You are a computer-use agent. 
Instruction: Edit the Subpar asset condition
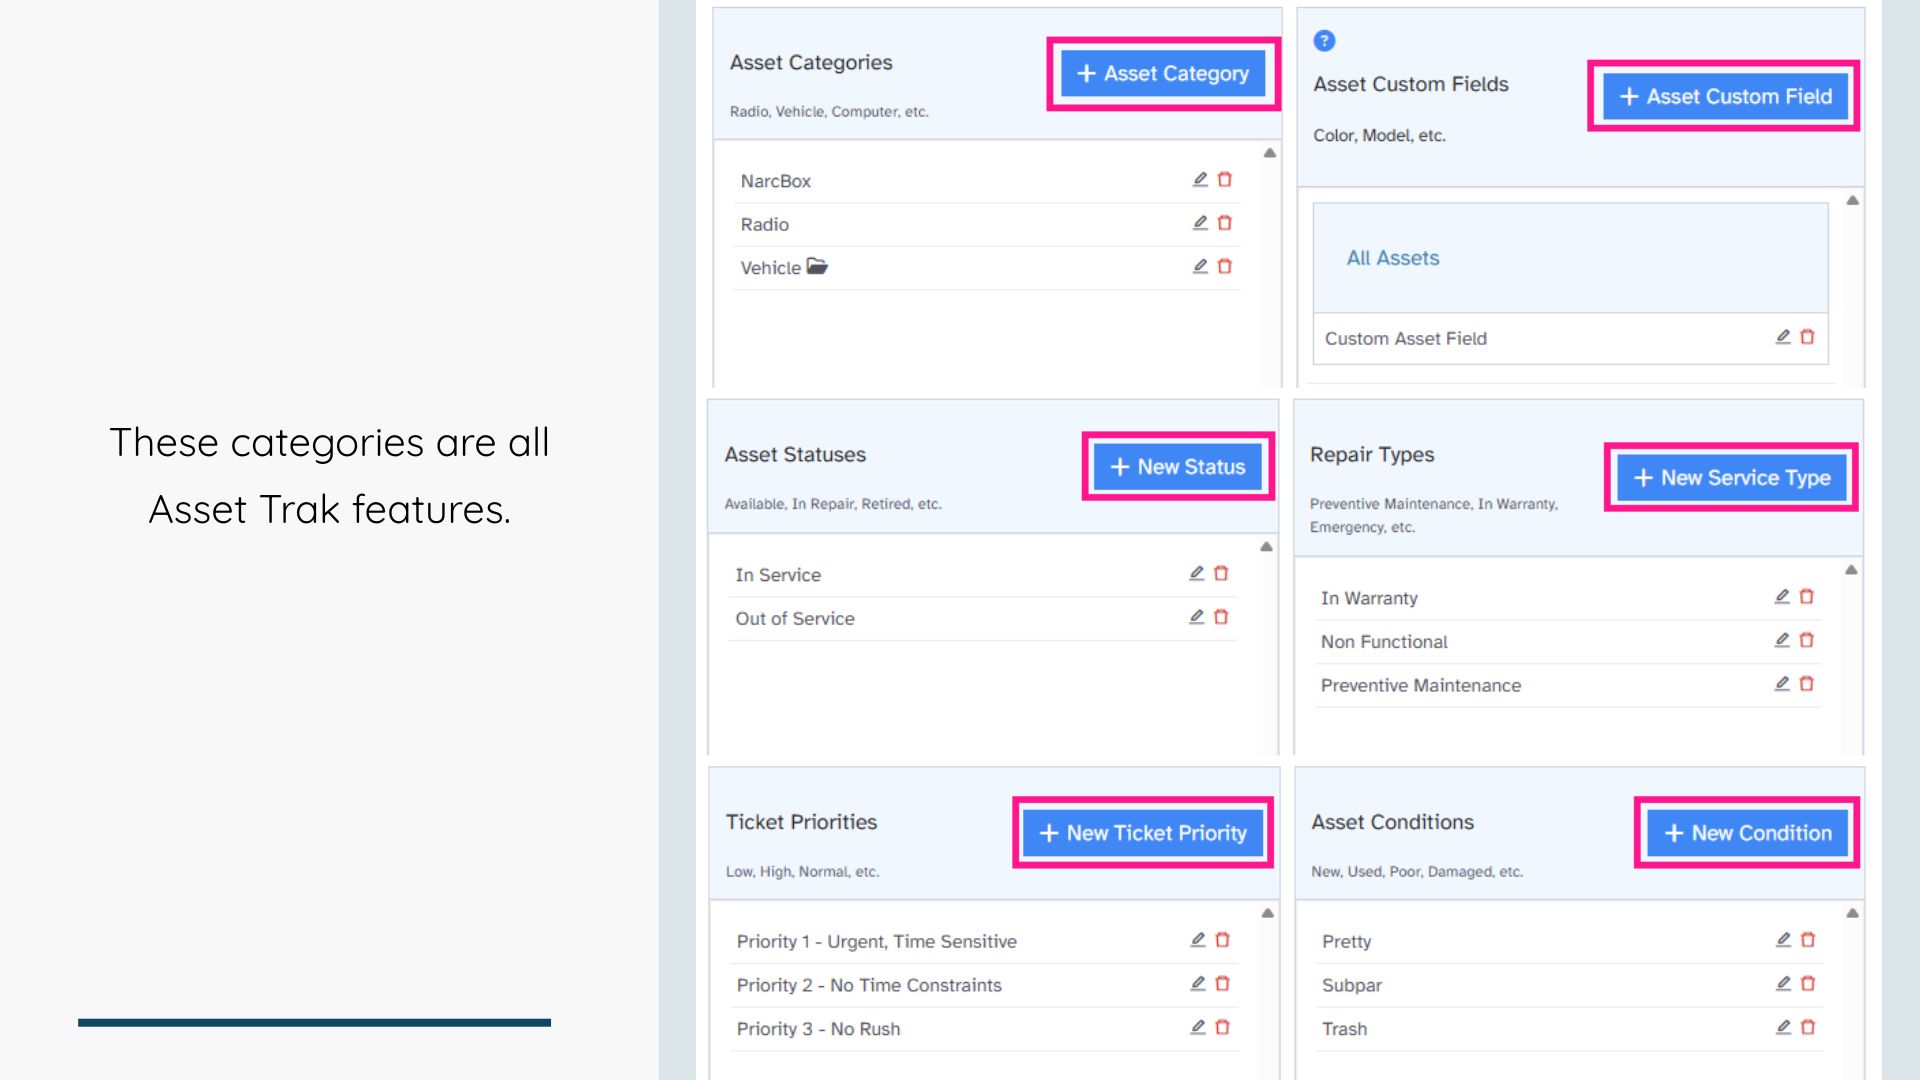click(1783, 984)
